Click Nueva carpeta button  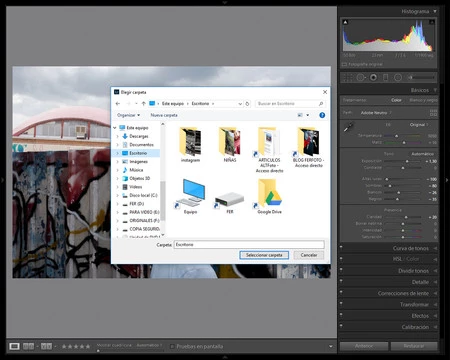tap(164, 115)
